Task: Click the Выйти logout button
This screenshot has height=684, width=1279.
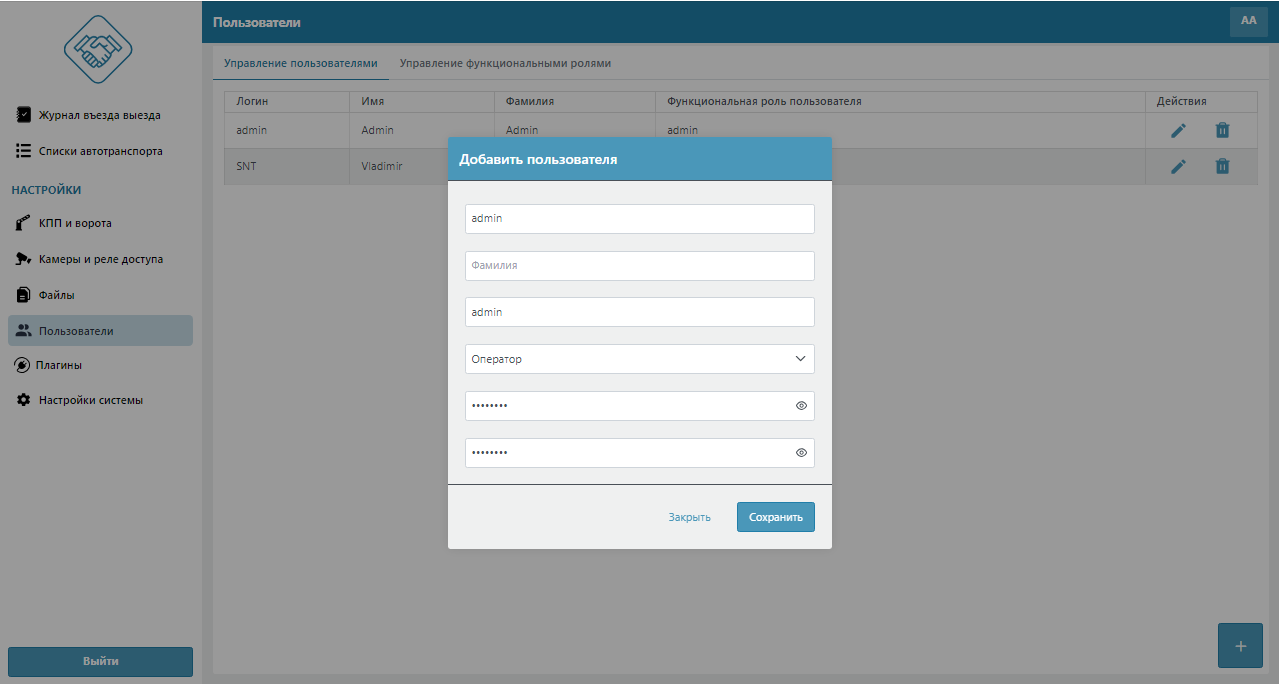Action: pyautogui.click(x=100, y=661)
